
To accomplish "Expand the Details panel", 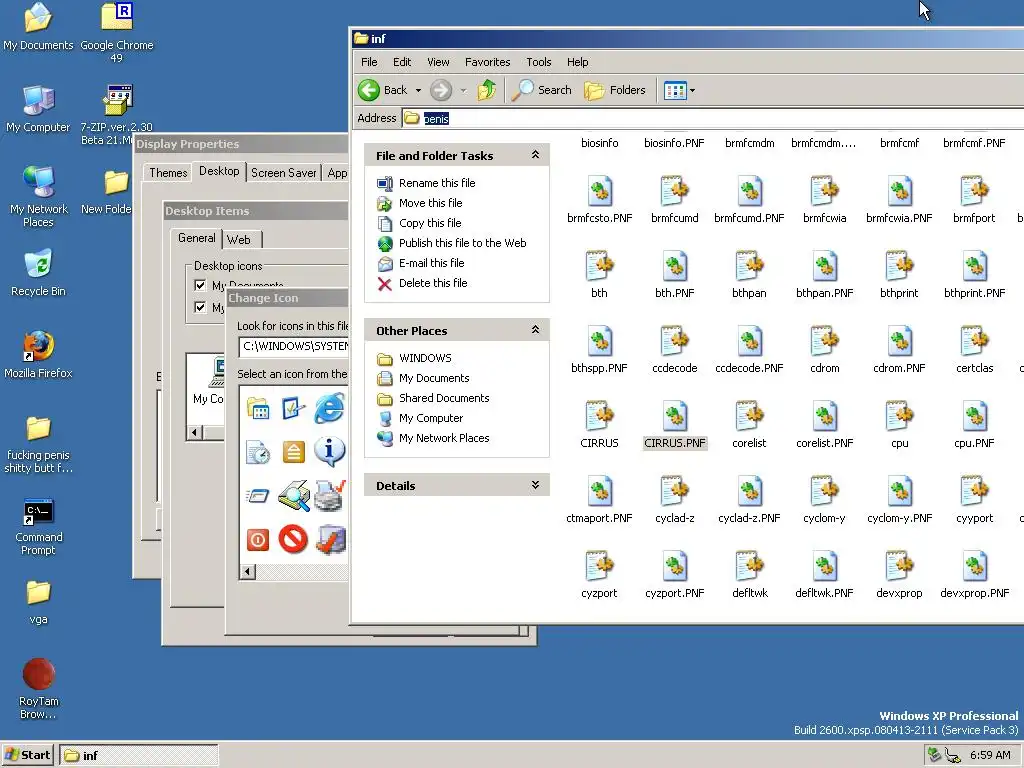I will [536, 485].
